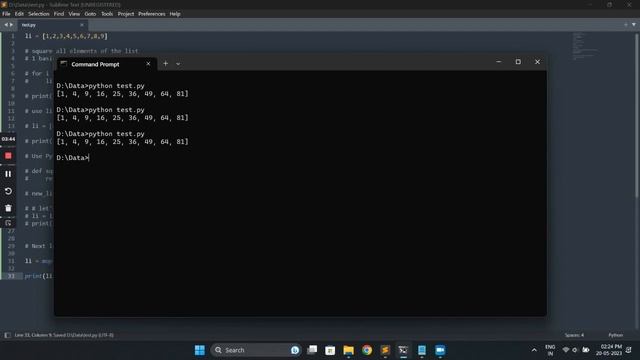Open a new terminal tab with the plus icon
This screenshot has height=360, width=640.
(x=165, y=64)
